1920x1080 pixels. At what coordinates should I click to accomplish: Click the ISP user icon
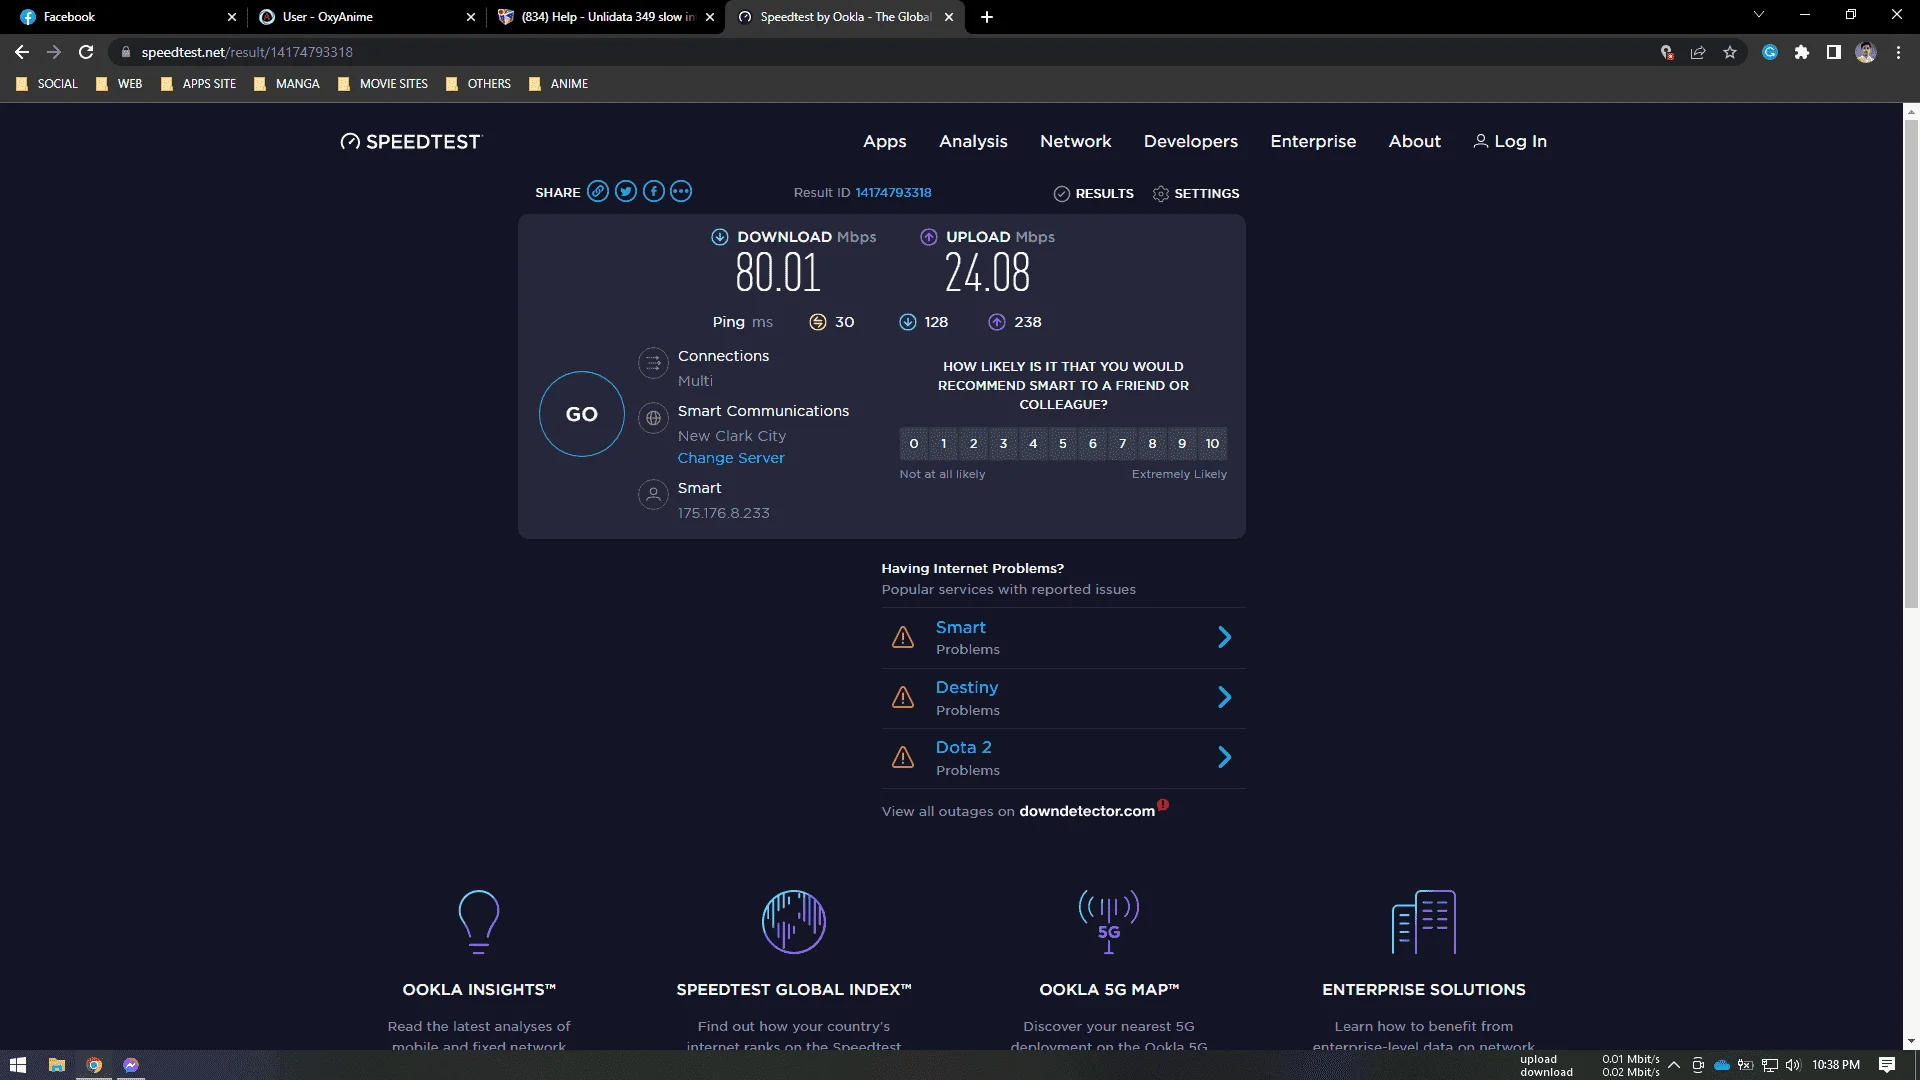click(x=653, y=495)
